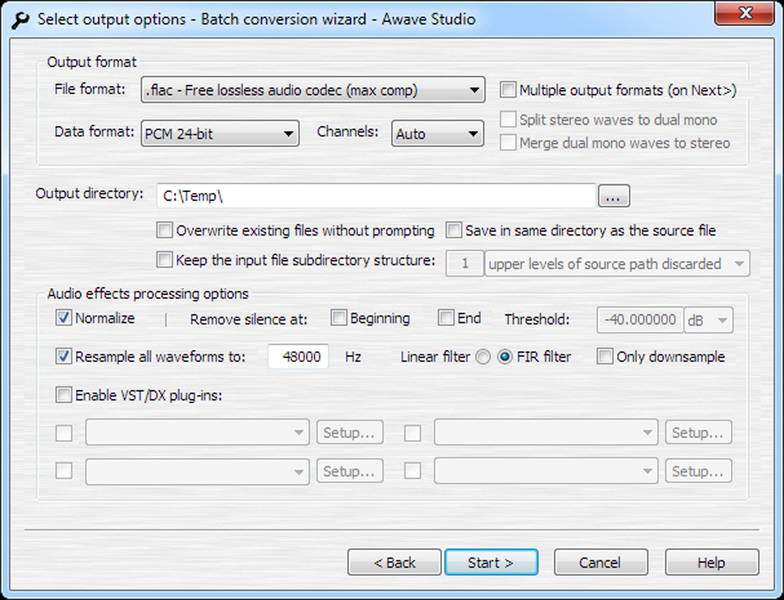Click the Cancel button

[x=600, y=562]
